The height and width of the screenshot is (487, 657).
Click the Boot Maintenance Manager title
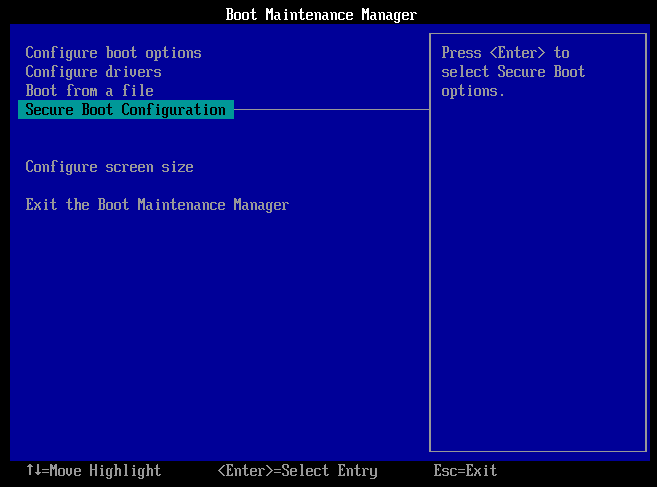tap(321, 14)
